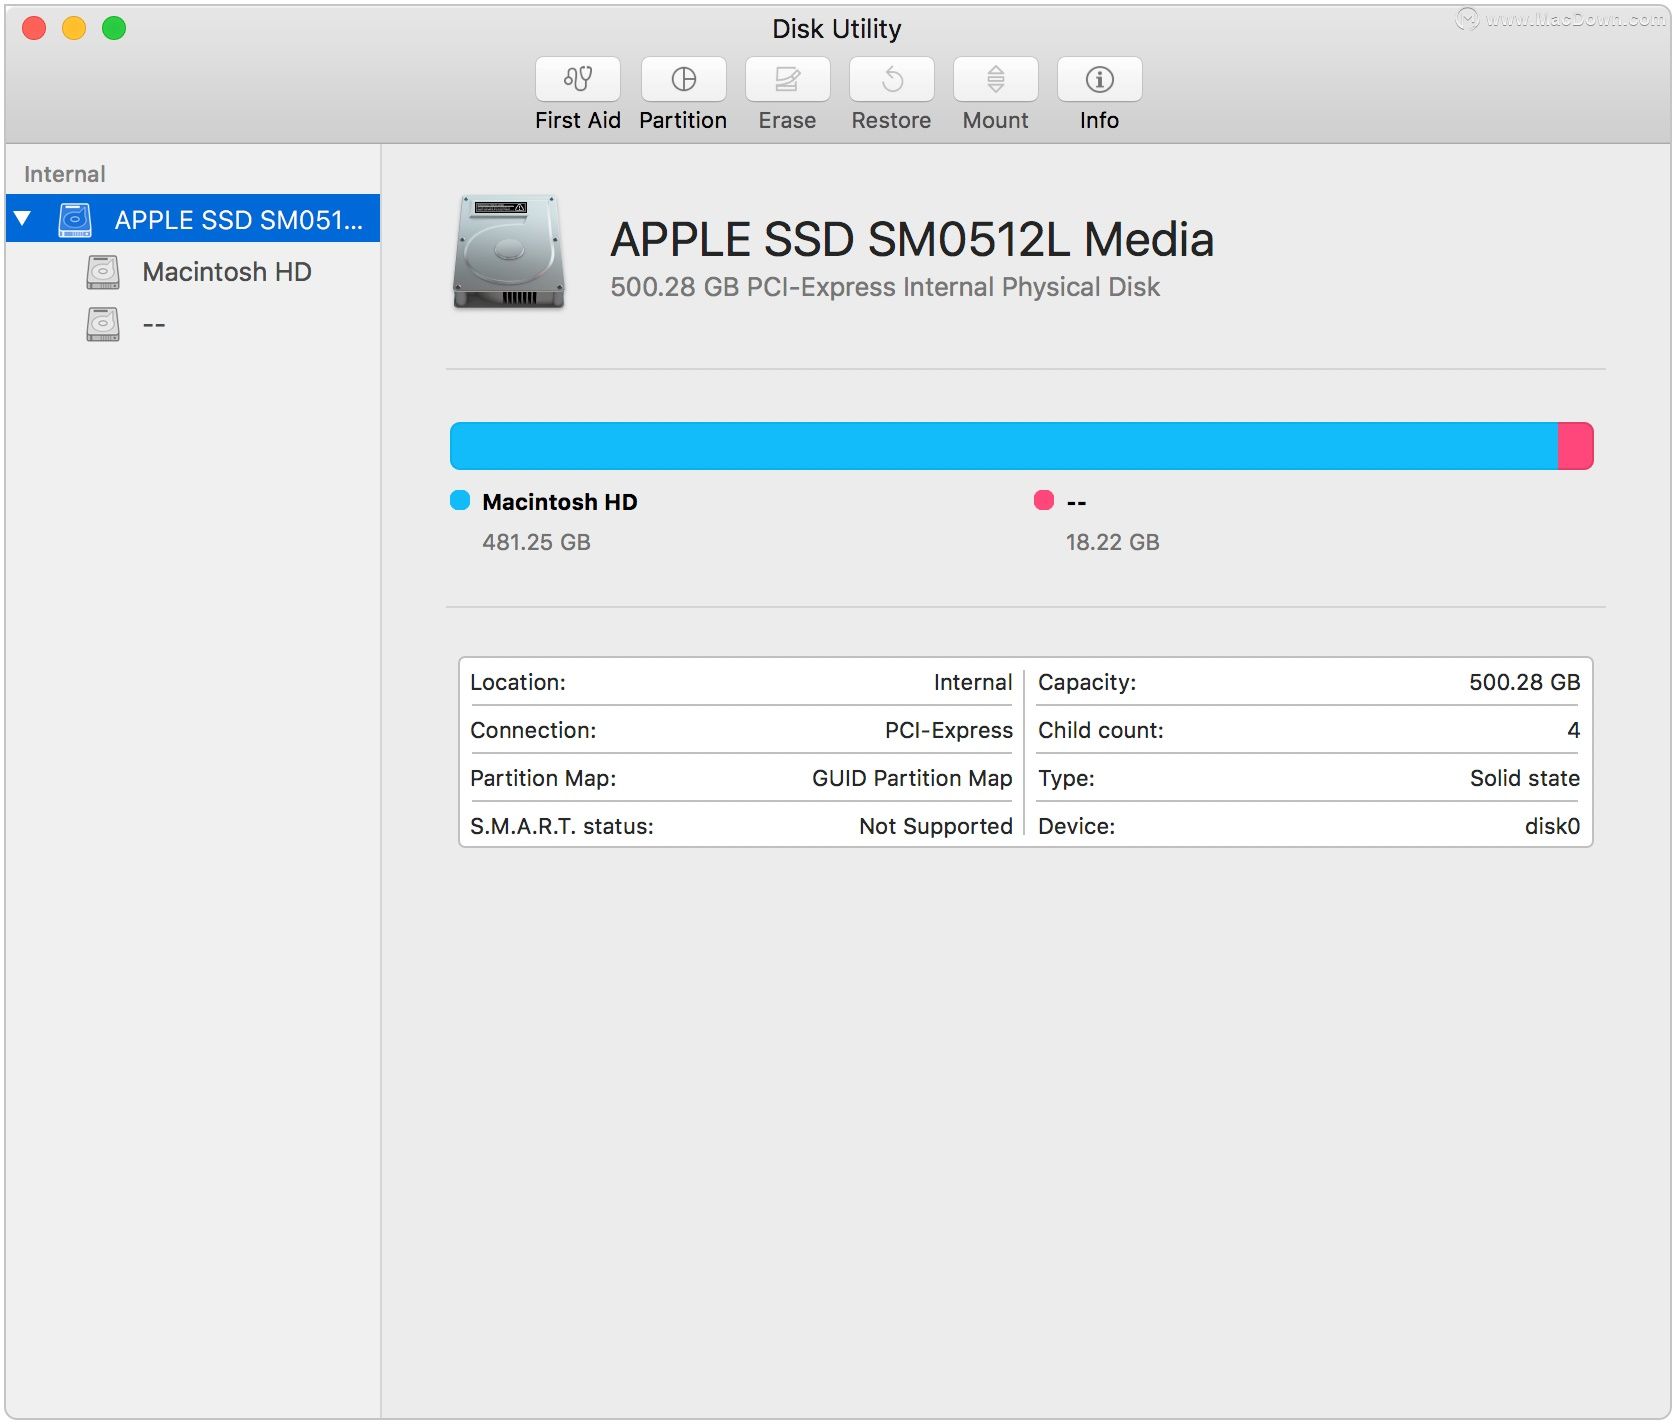Open the Info toolbar icon
1676x1424 pixels.
(x=1099, y=79)
